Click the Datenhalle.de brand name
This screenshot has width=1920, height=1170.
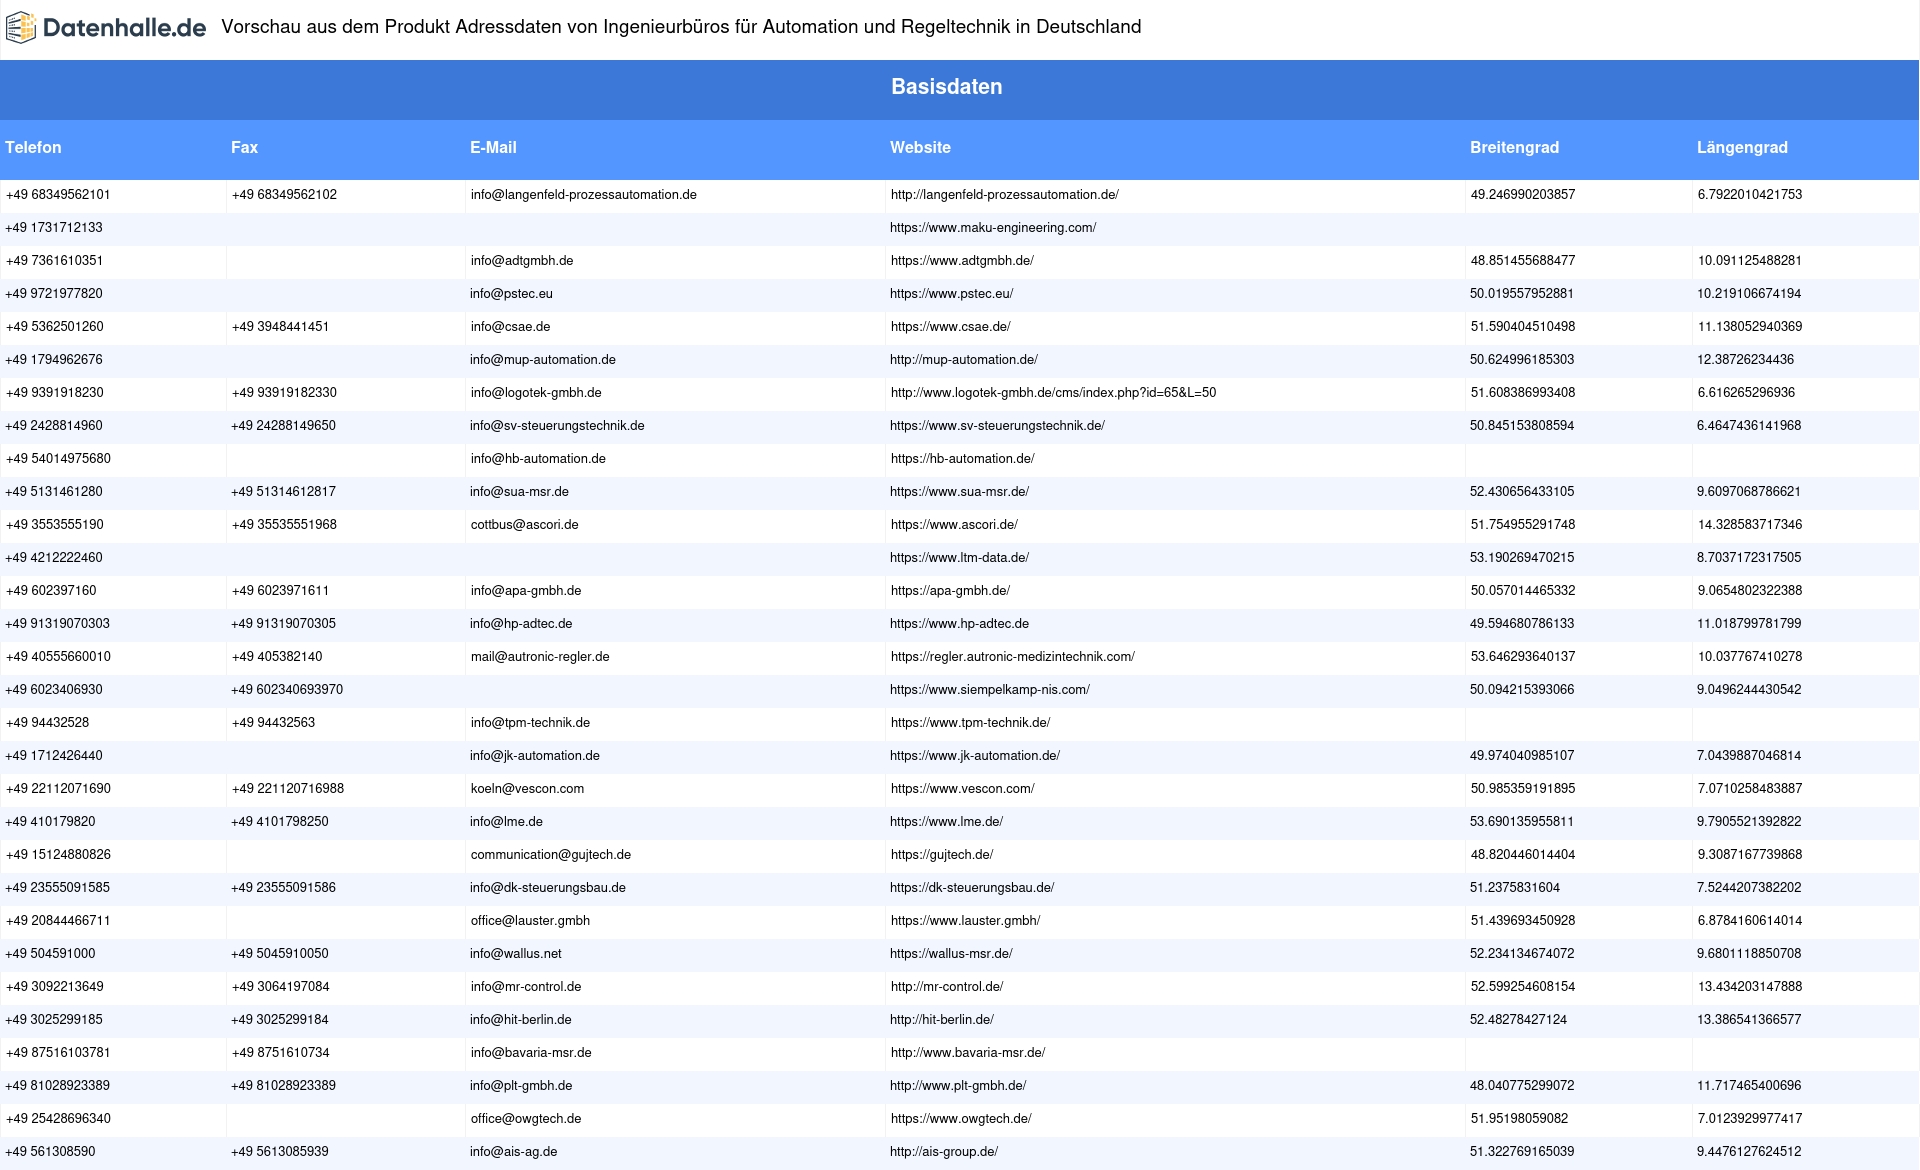tap(125, 28)
